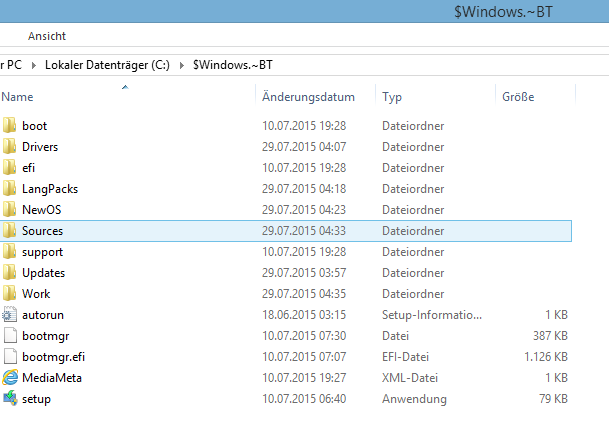This screenshot has width=609, height=447.
Task: Click the bootmgr.efi file icon
Action: coord(10,356)
